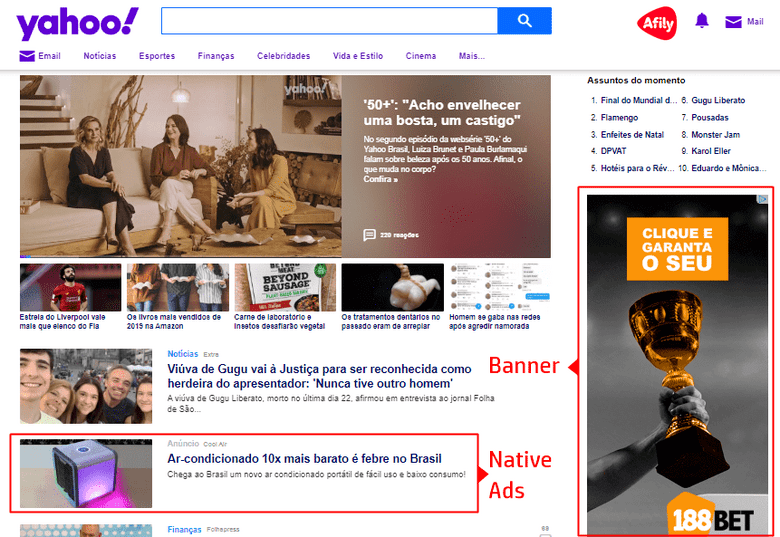
Task: Open trending topic Gugu Liberato
Action: tap(718, 100)
